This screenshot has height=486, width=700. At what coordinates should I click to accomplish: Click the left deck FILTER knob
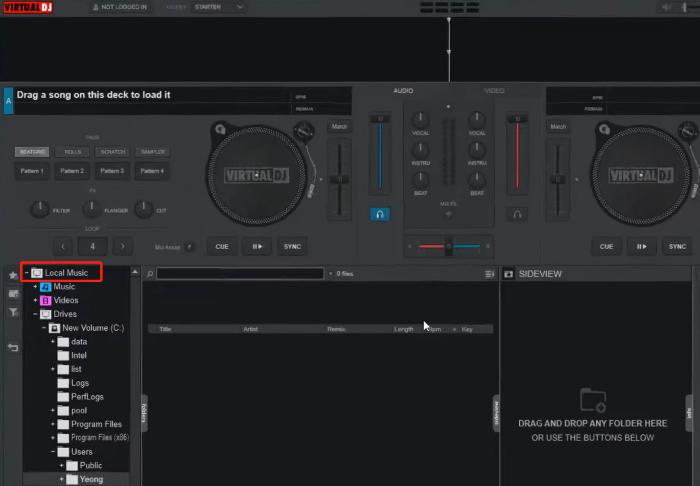coord(40,209)
